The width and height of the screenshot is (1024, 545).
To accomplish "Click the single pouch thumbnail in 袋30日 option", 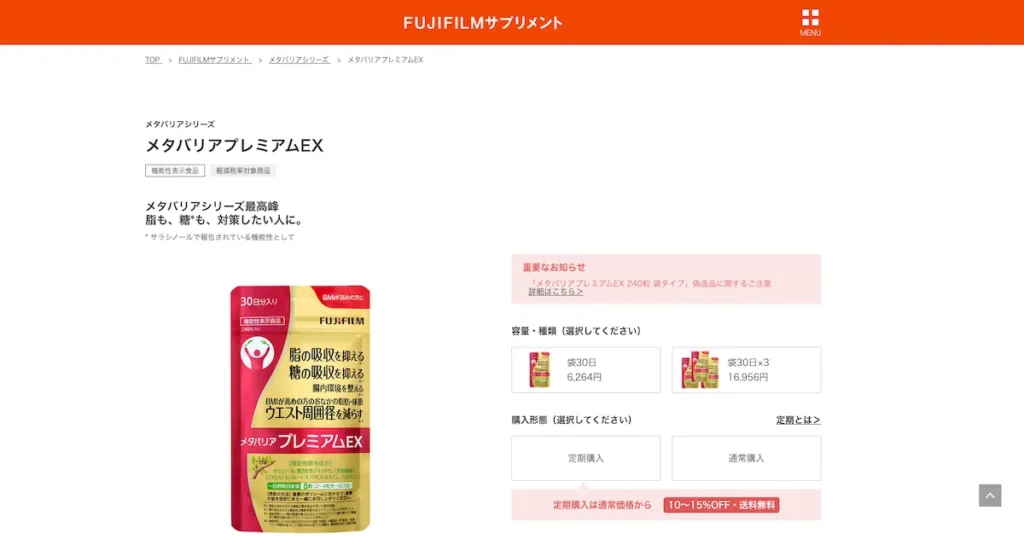I will [x=539, y=369].
